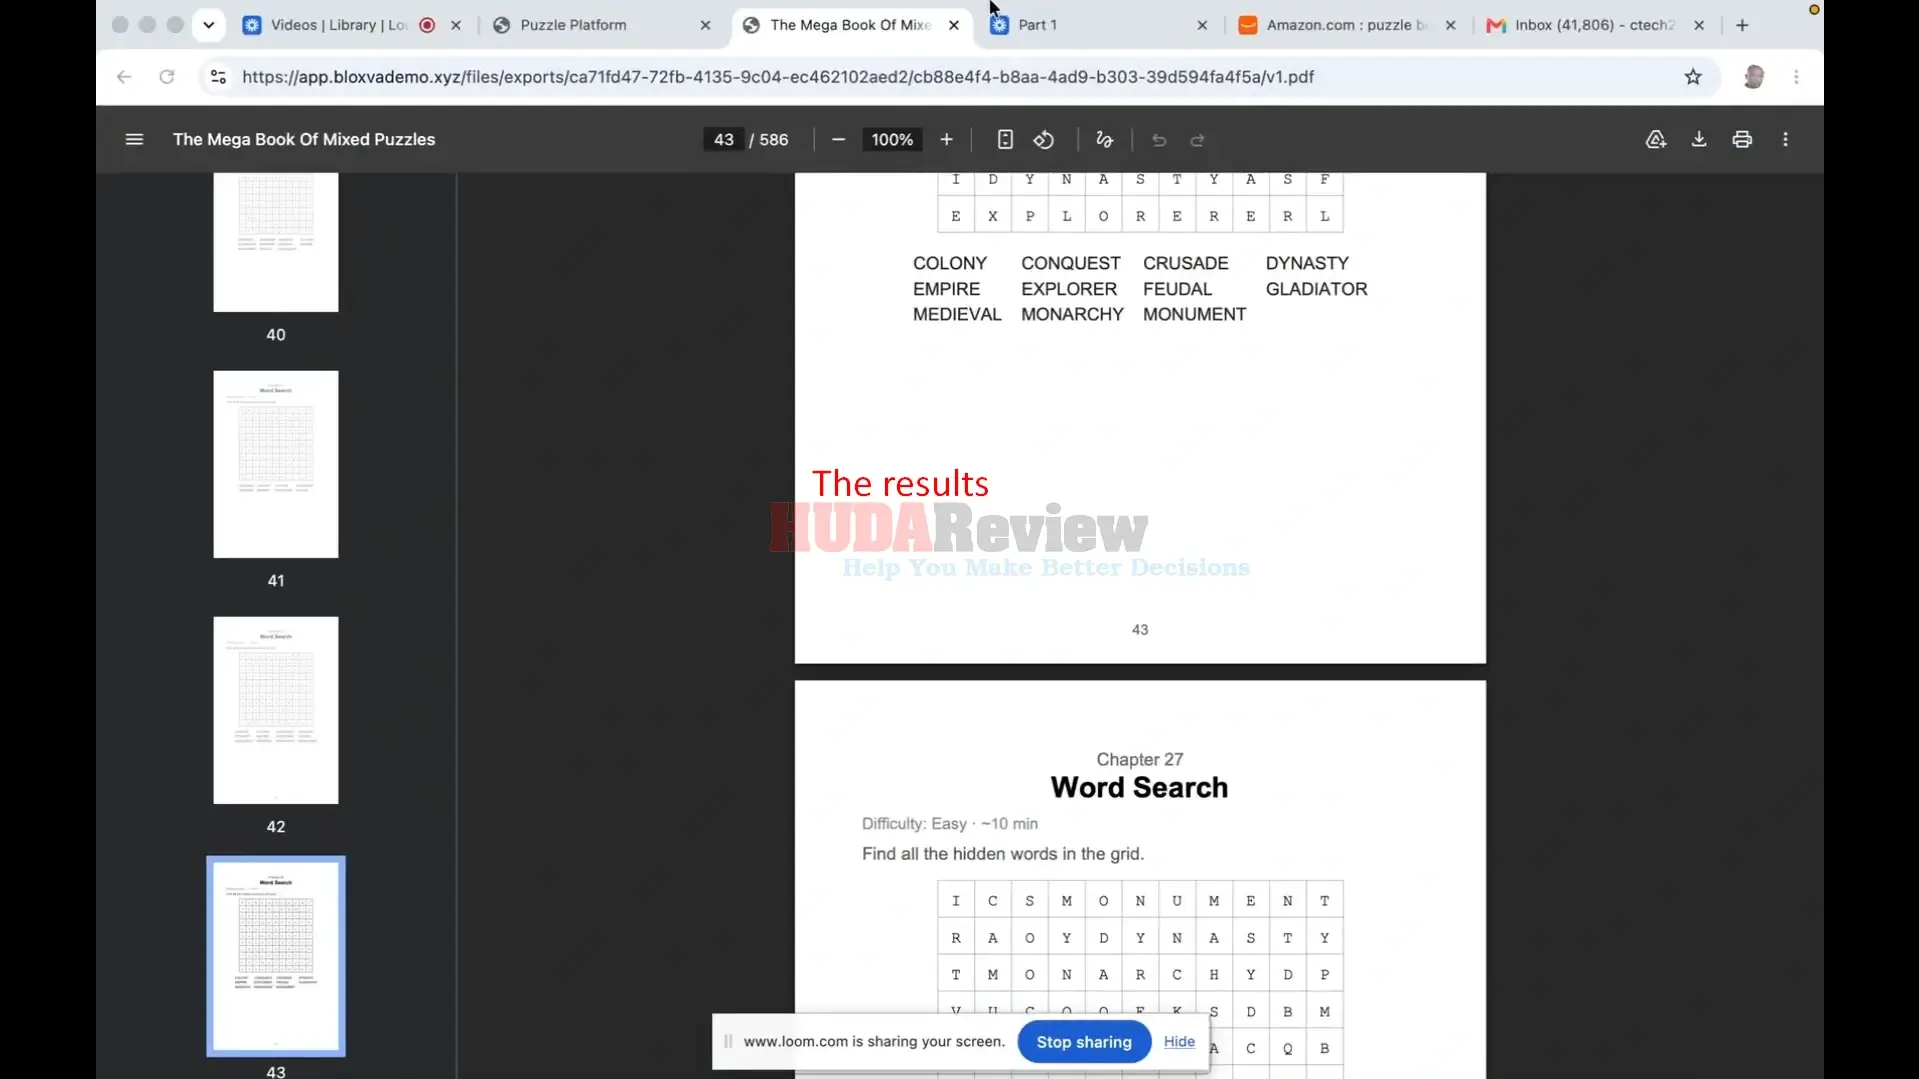Screen dimensions: 1919x1079
Task: Click 'Find all the hidden words' instruction
Action: [x=1003, y=854]
